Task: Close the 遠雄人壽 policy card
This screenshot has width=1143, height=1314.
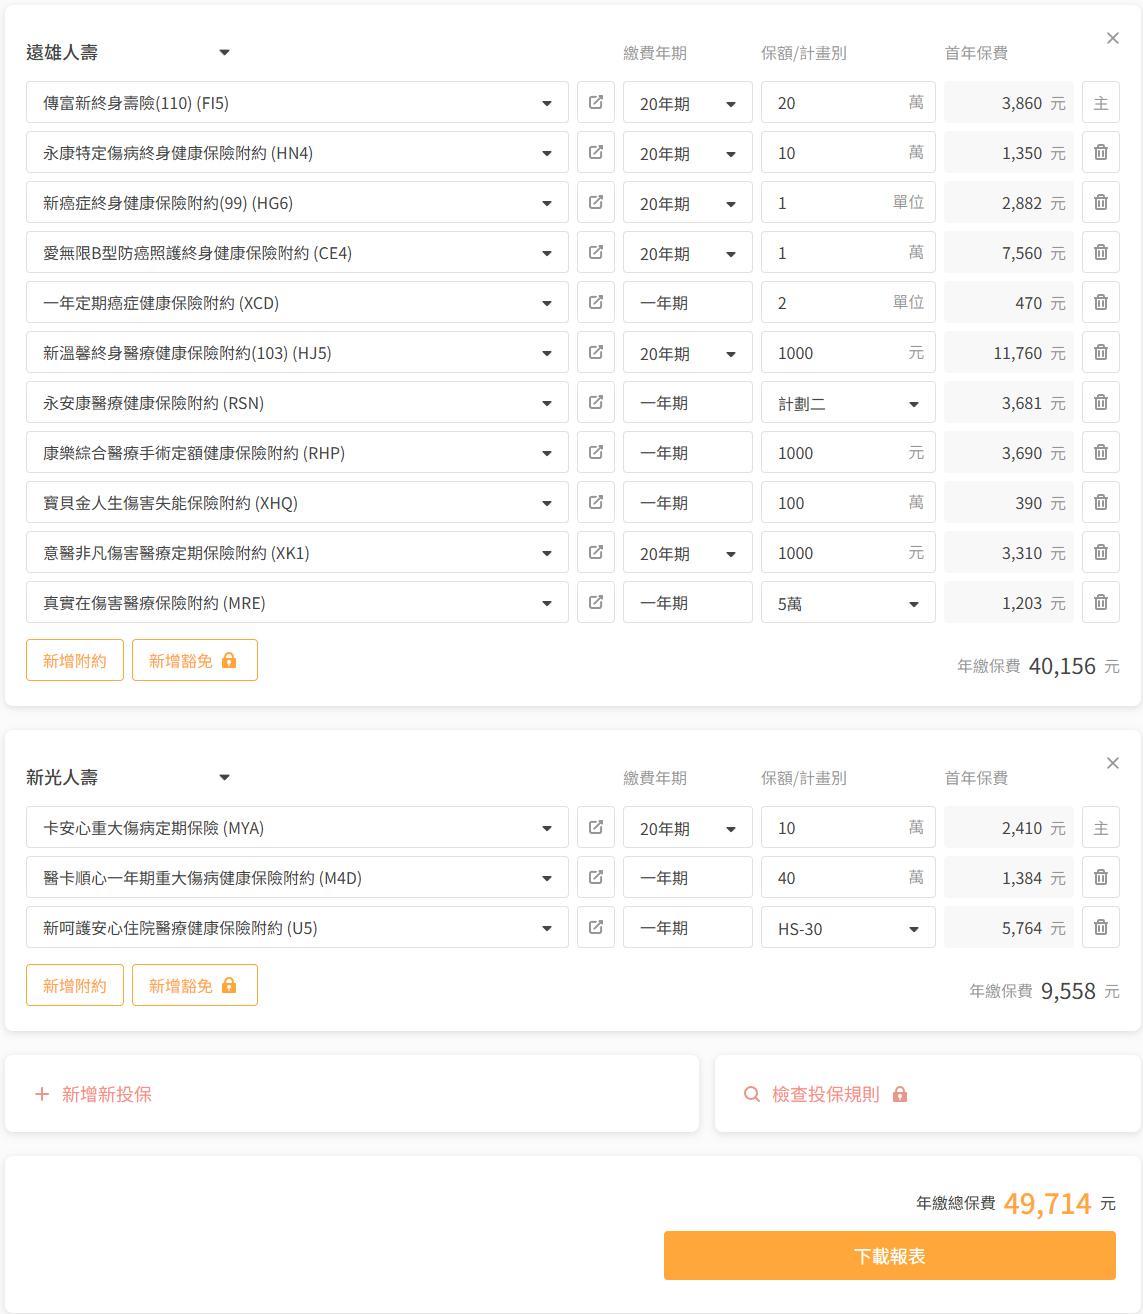Action: click(1113, 38)
